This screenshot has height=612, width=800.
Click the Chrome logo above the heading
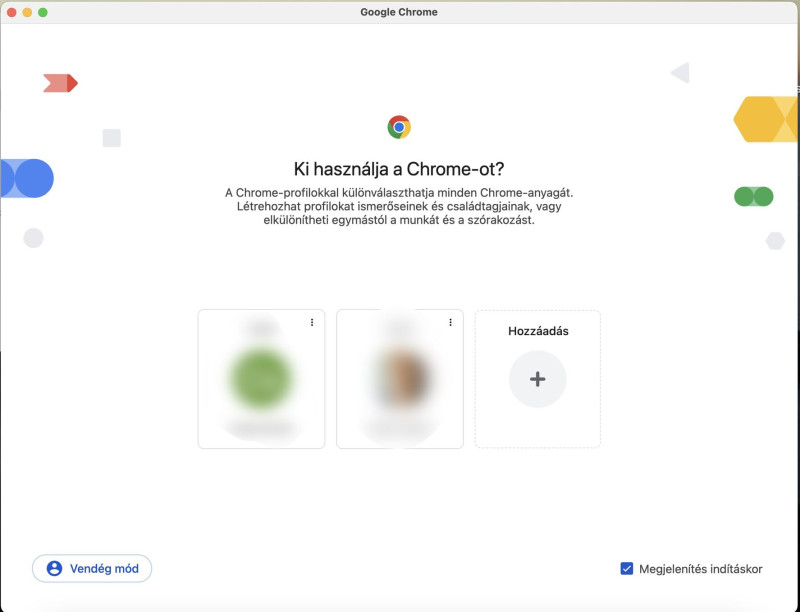tap(399, 127)
